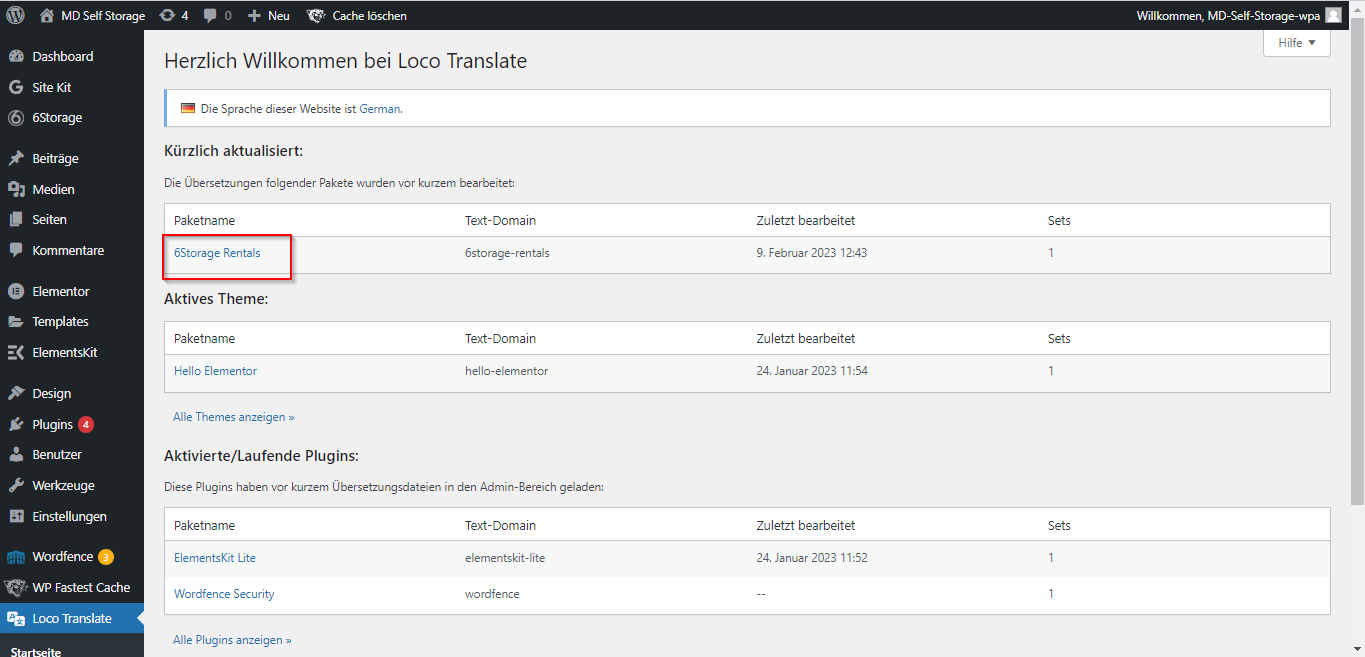Click the Medien media icon
This screenshot has width=1365, height=657.
pyautogui.click(x=16, y=189)
